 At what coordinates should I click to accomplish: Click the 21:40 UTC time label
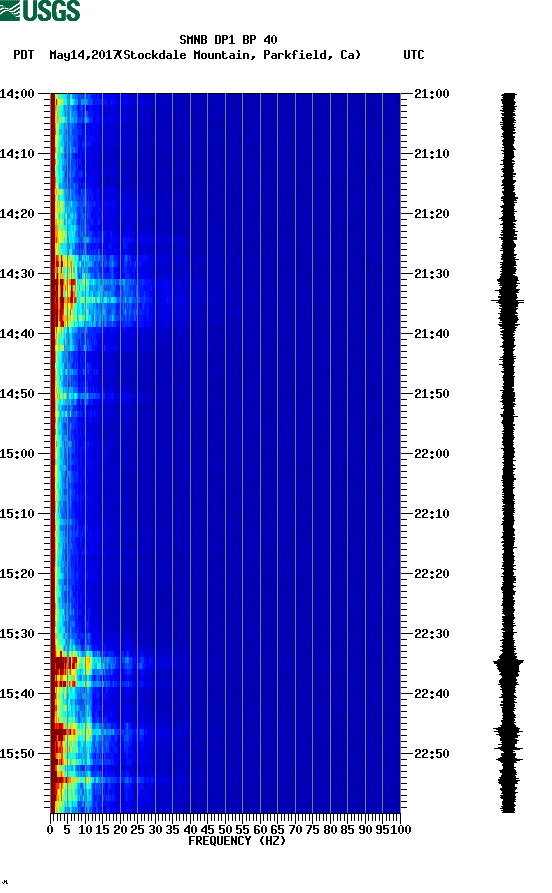coord(432,334)
